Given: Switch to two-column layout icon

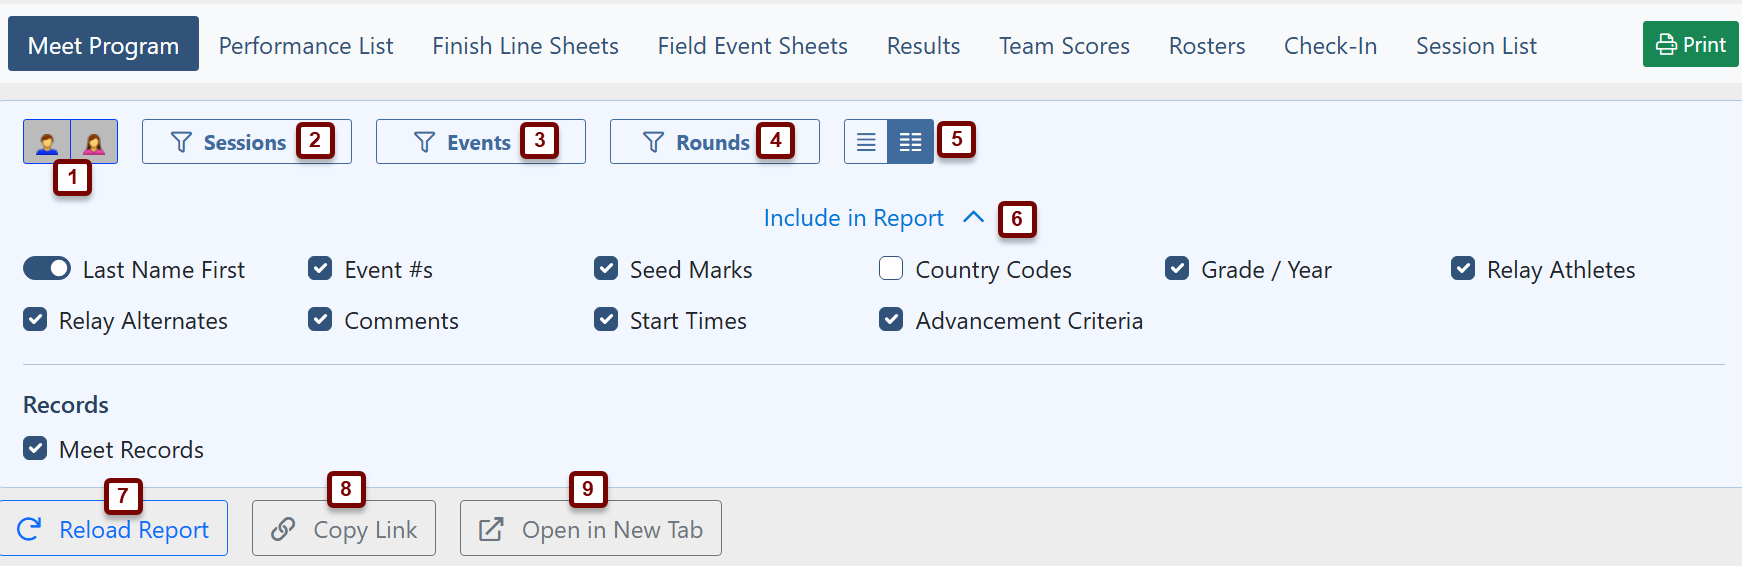Looking at the screenshot, I should (x=910, y=142).
